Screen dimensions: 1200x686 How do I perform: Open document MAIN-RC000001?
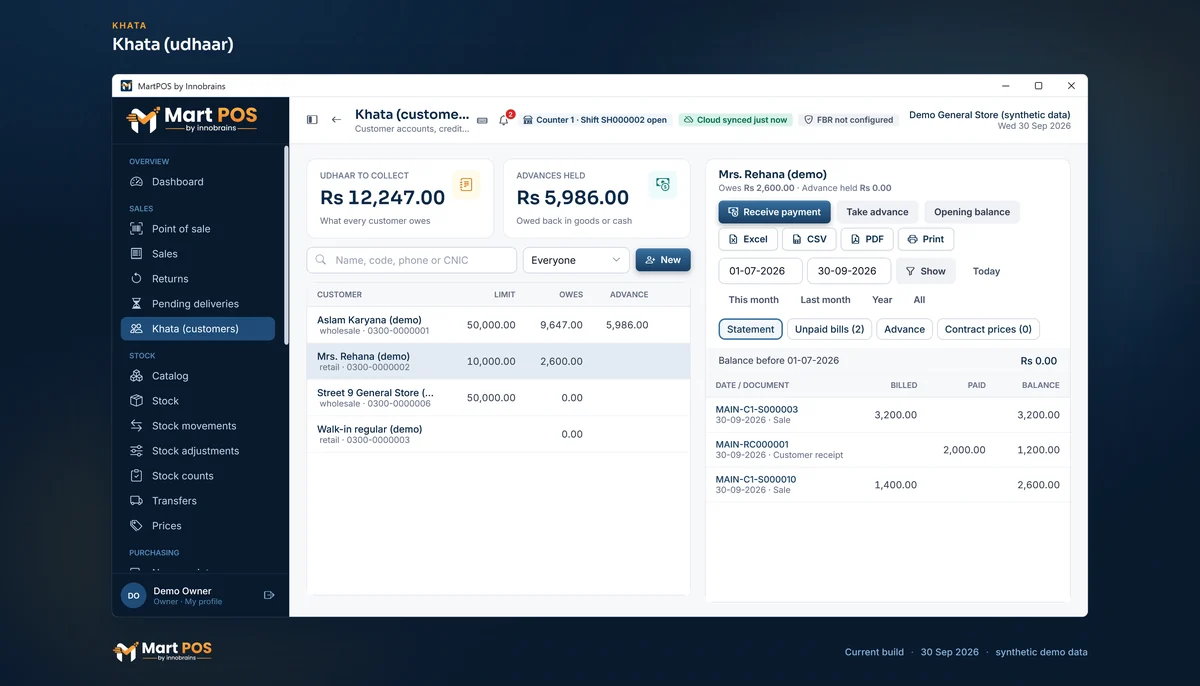752,444
